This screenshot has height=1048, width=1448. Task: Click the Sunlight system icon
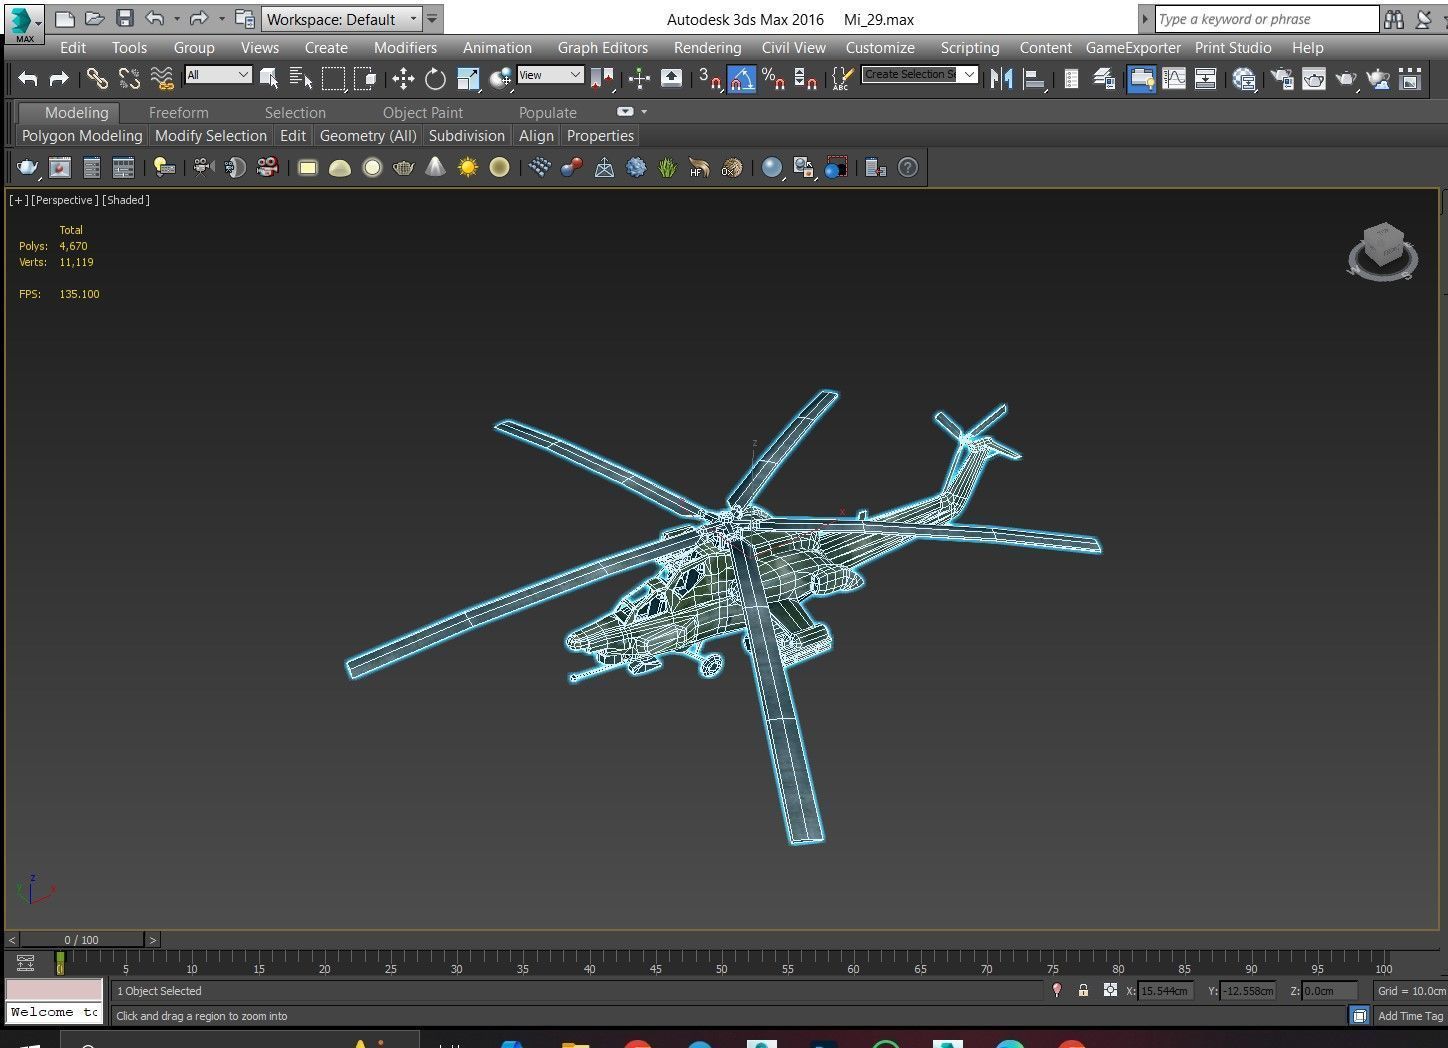tap(467, 167)
